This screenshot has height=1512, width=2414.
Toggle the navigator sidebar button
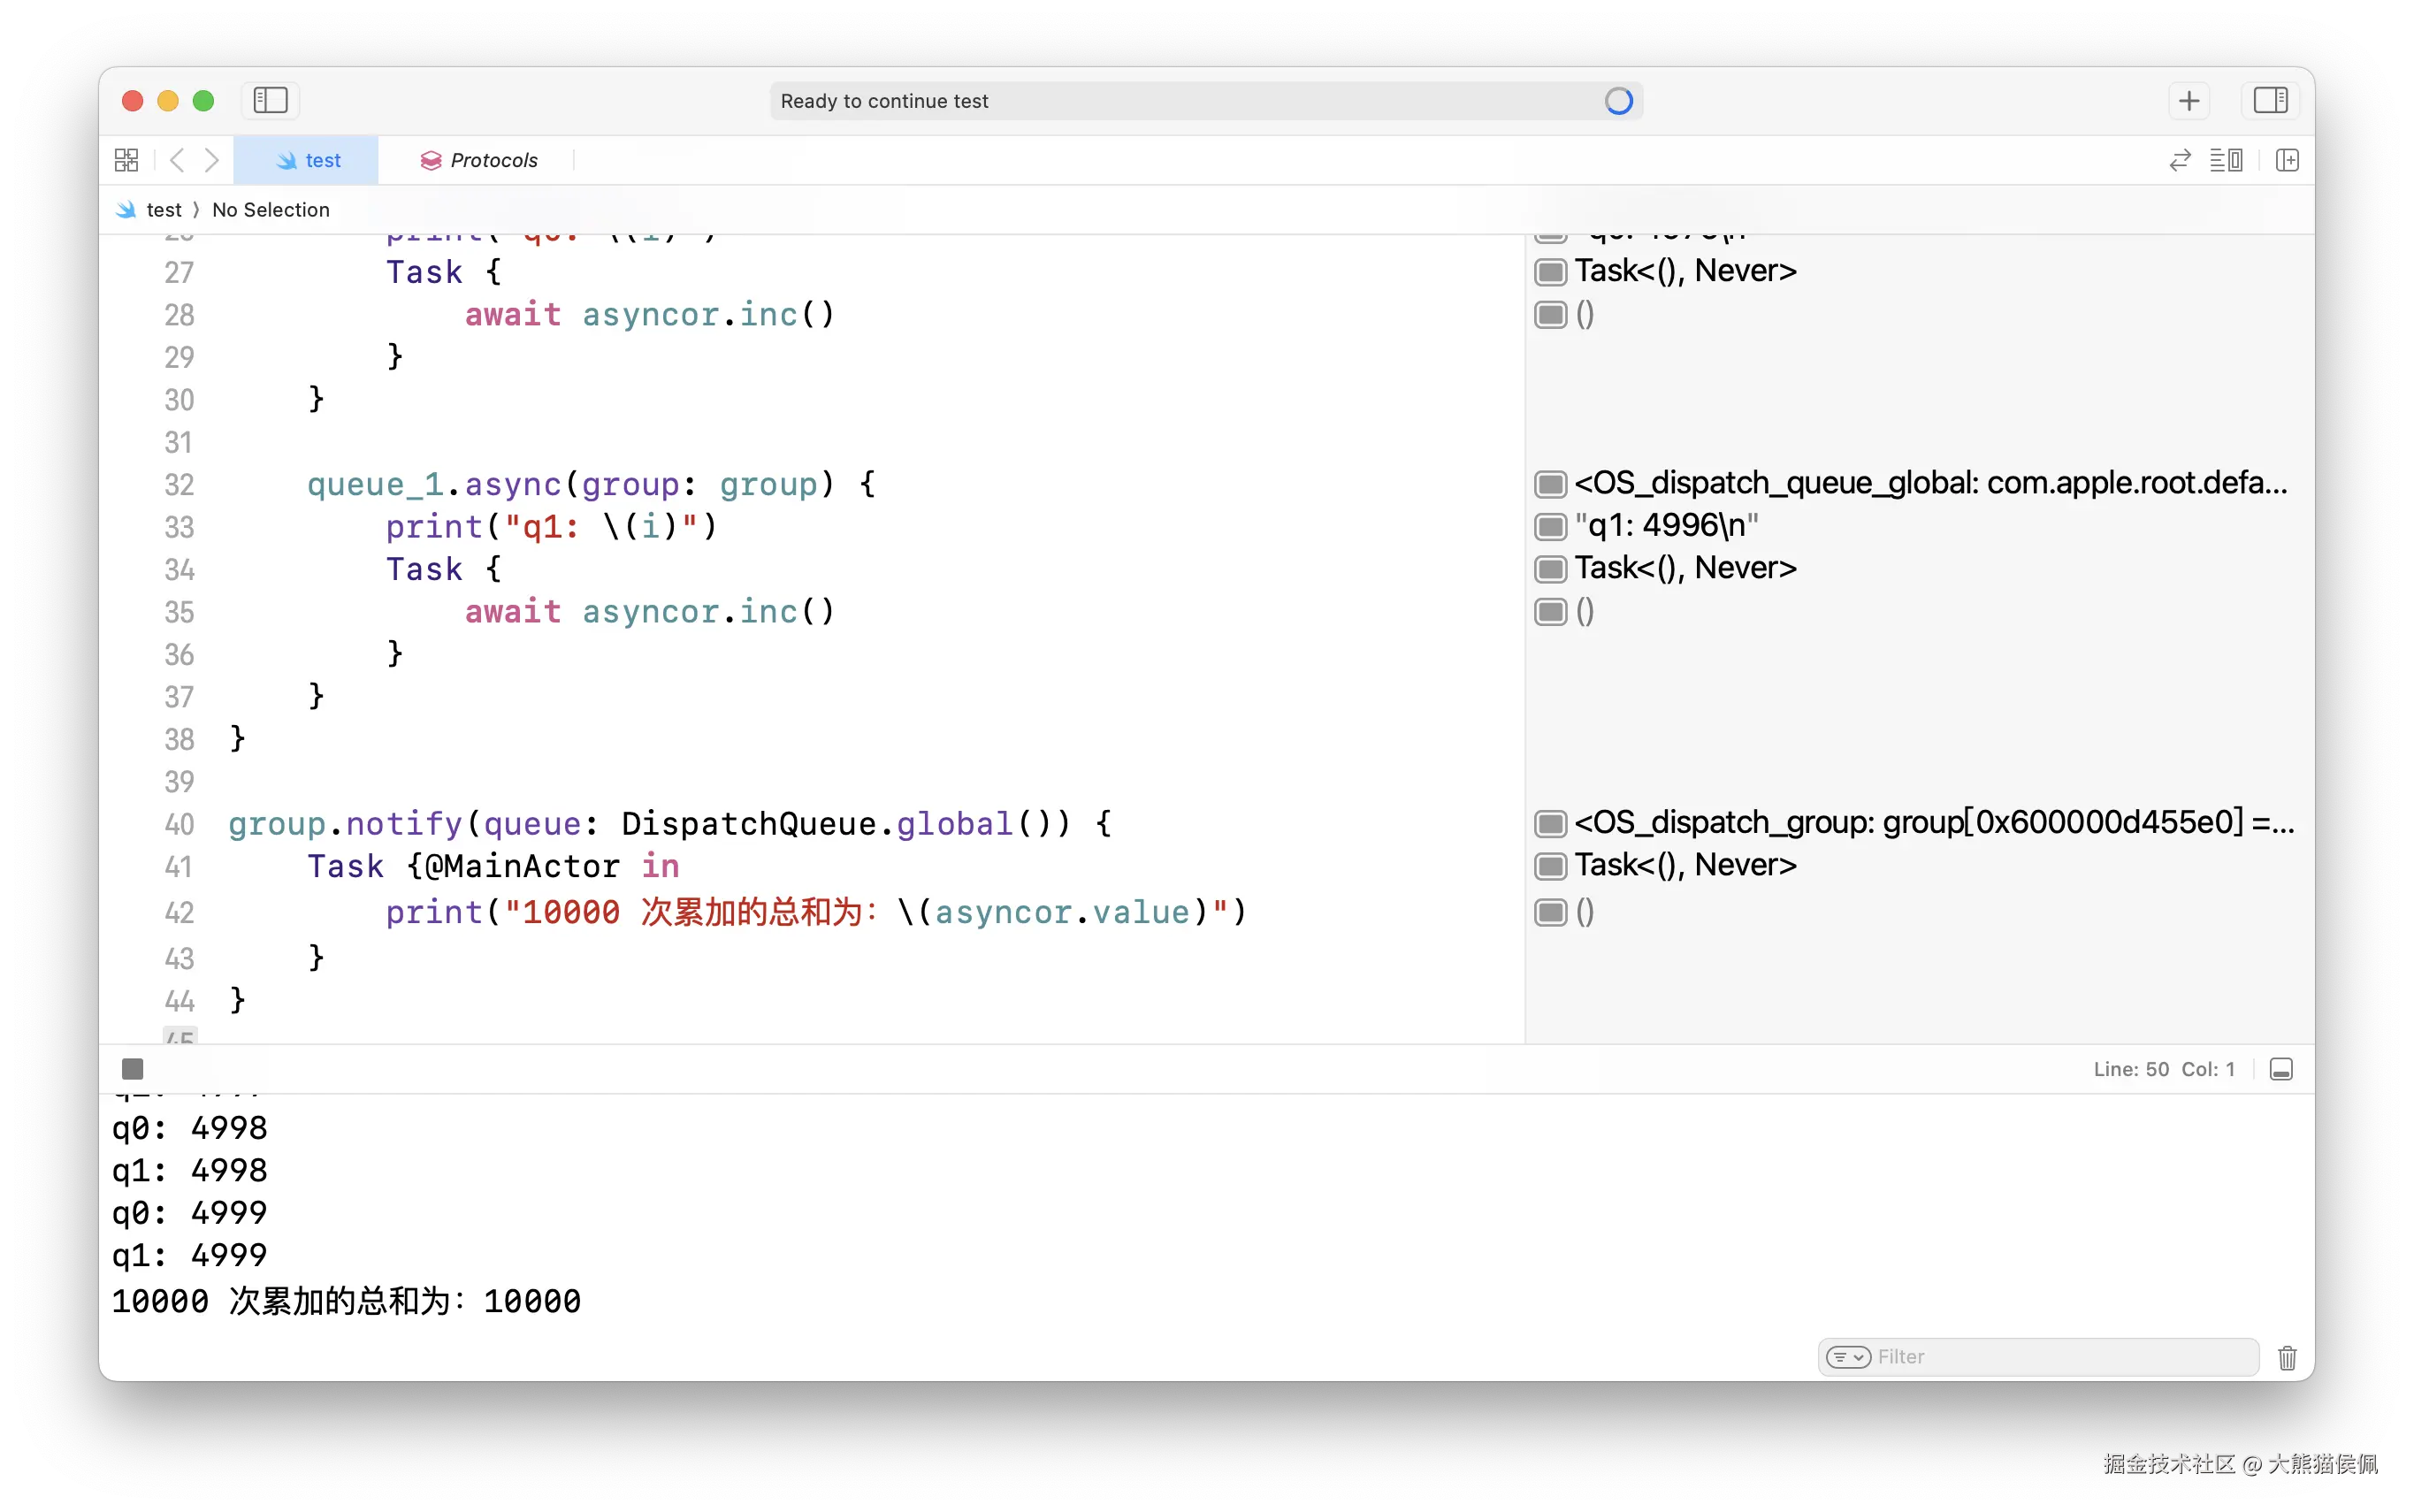270,100
